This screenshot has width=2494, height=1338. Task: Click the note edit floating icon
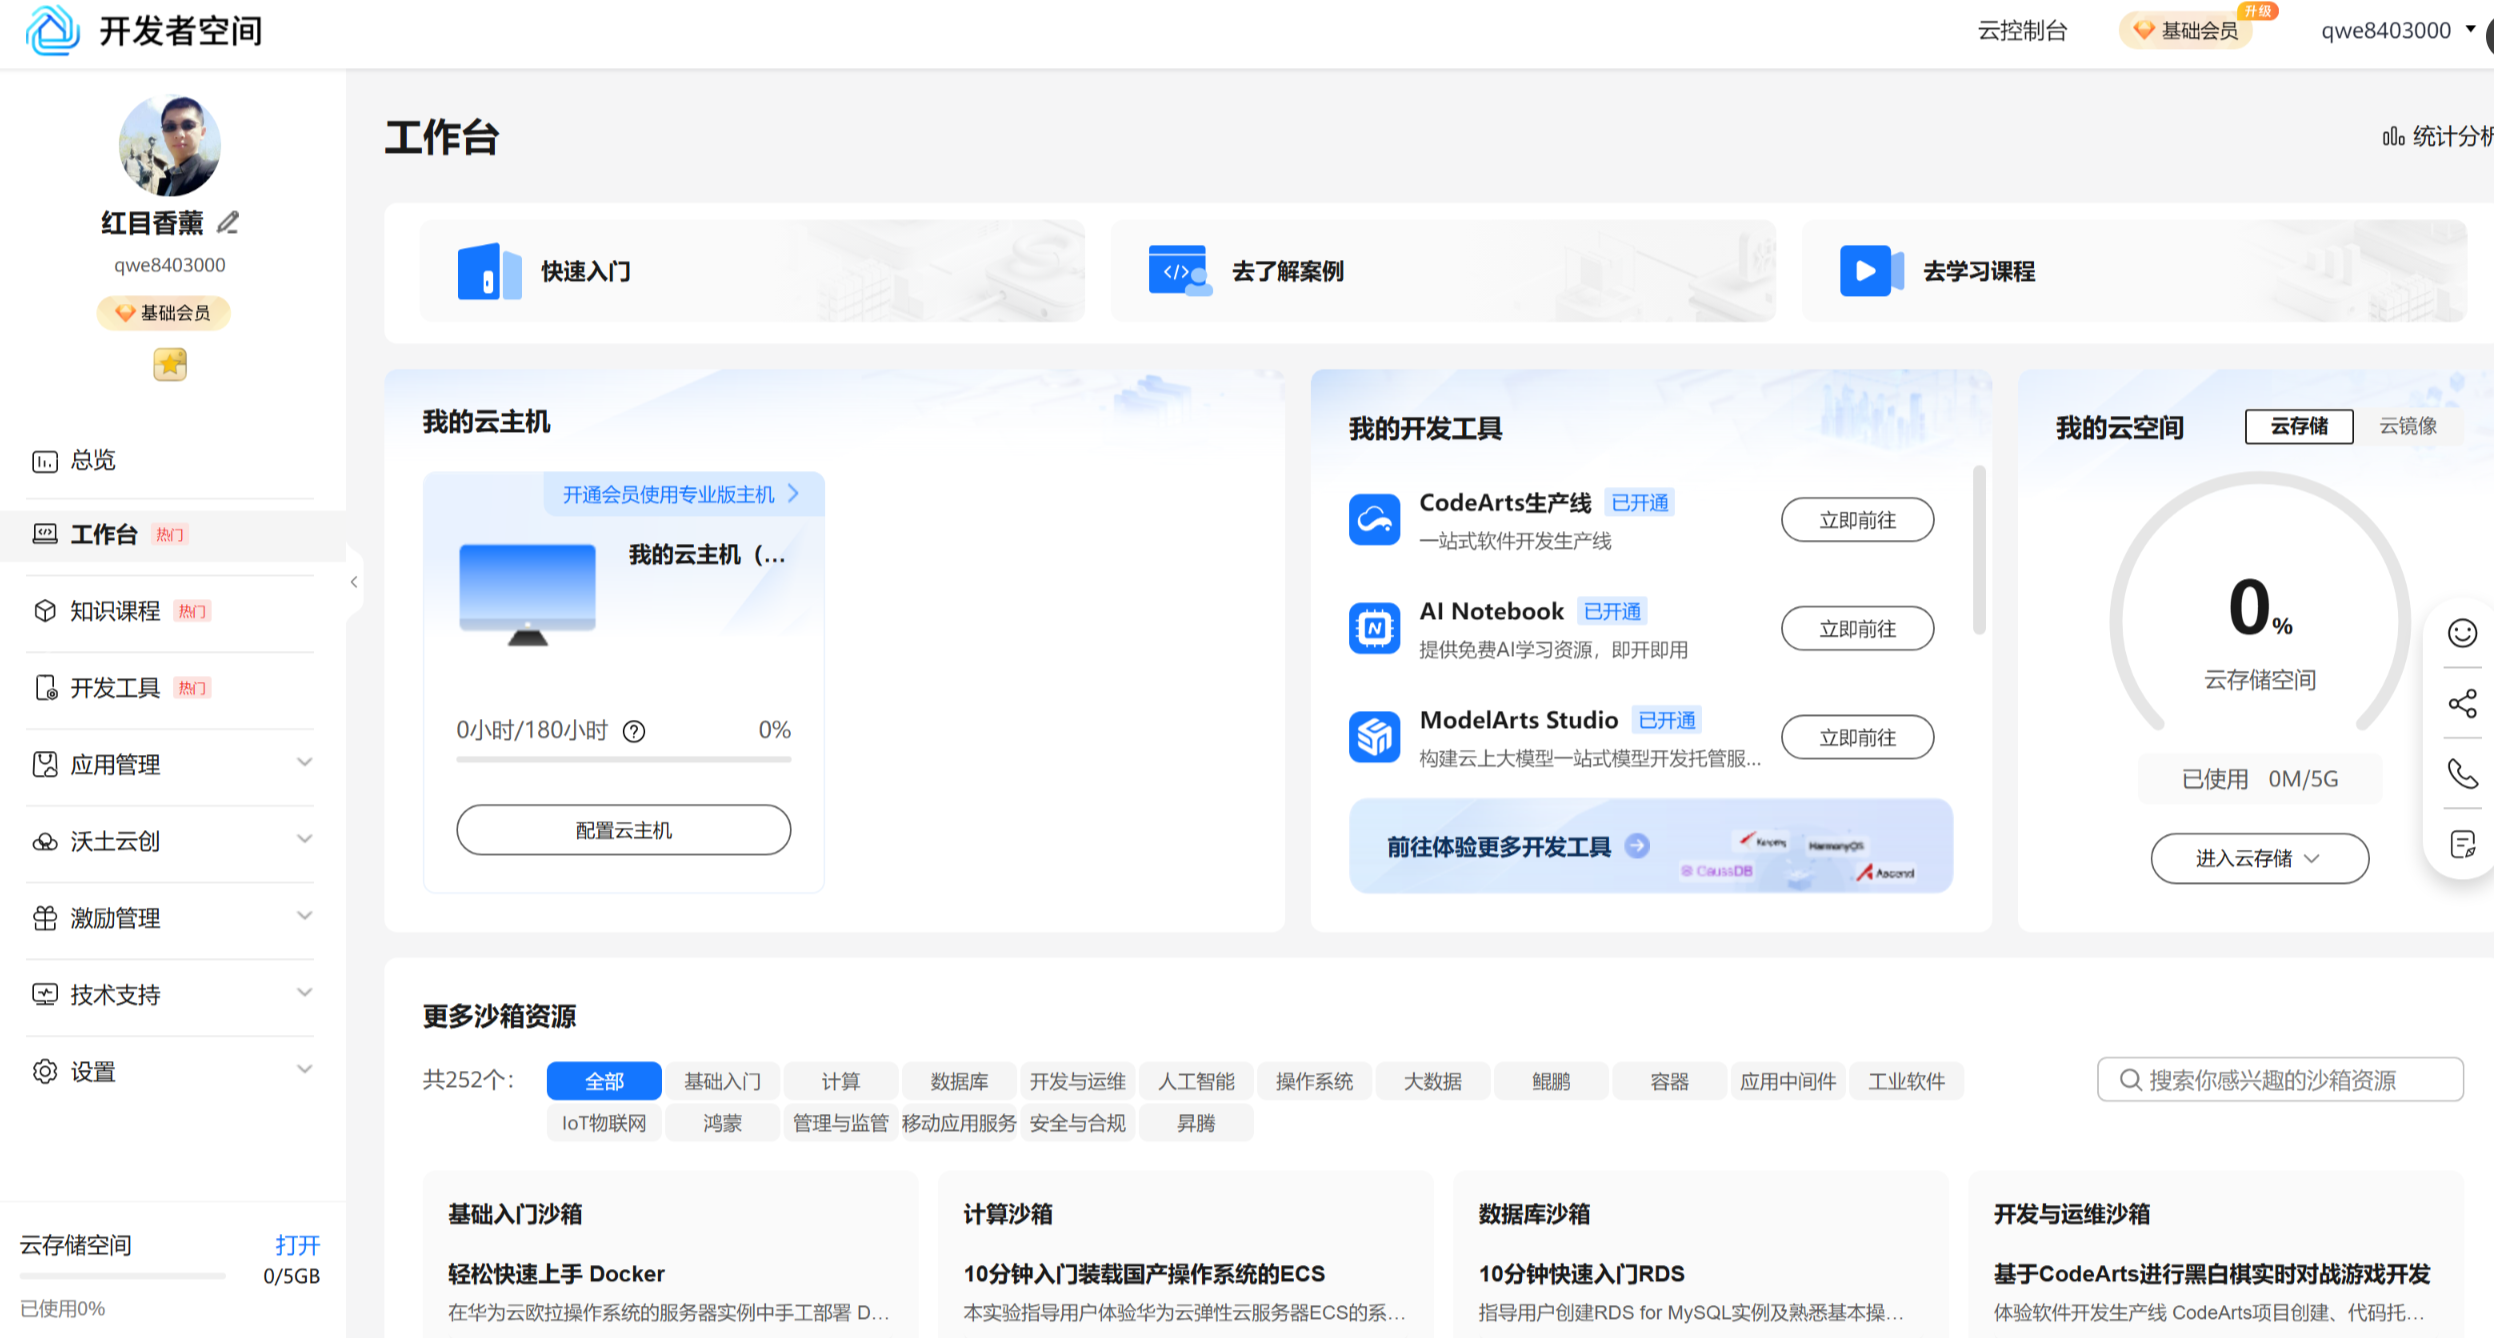coord(2462,844)
